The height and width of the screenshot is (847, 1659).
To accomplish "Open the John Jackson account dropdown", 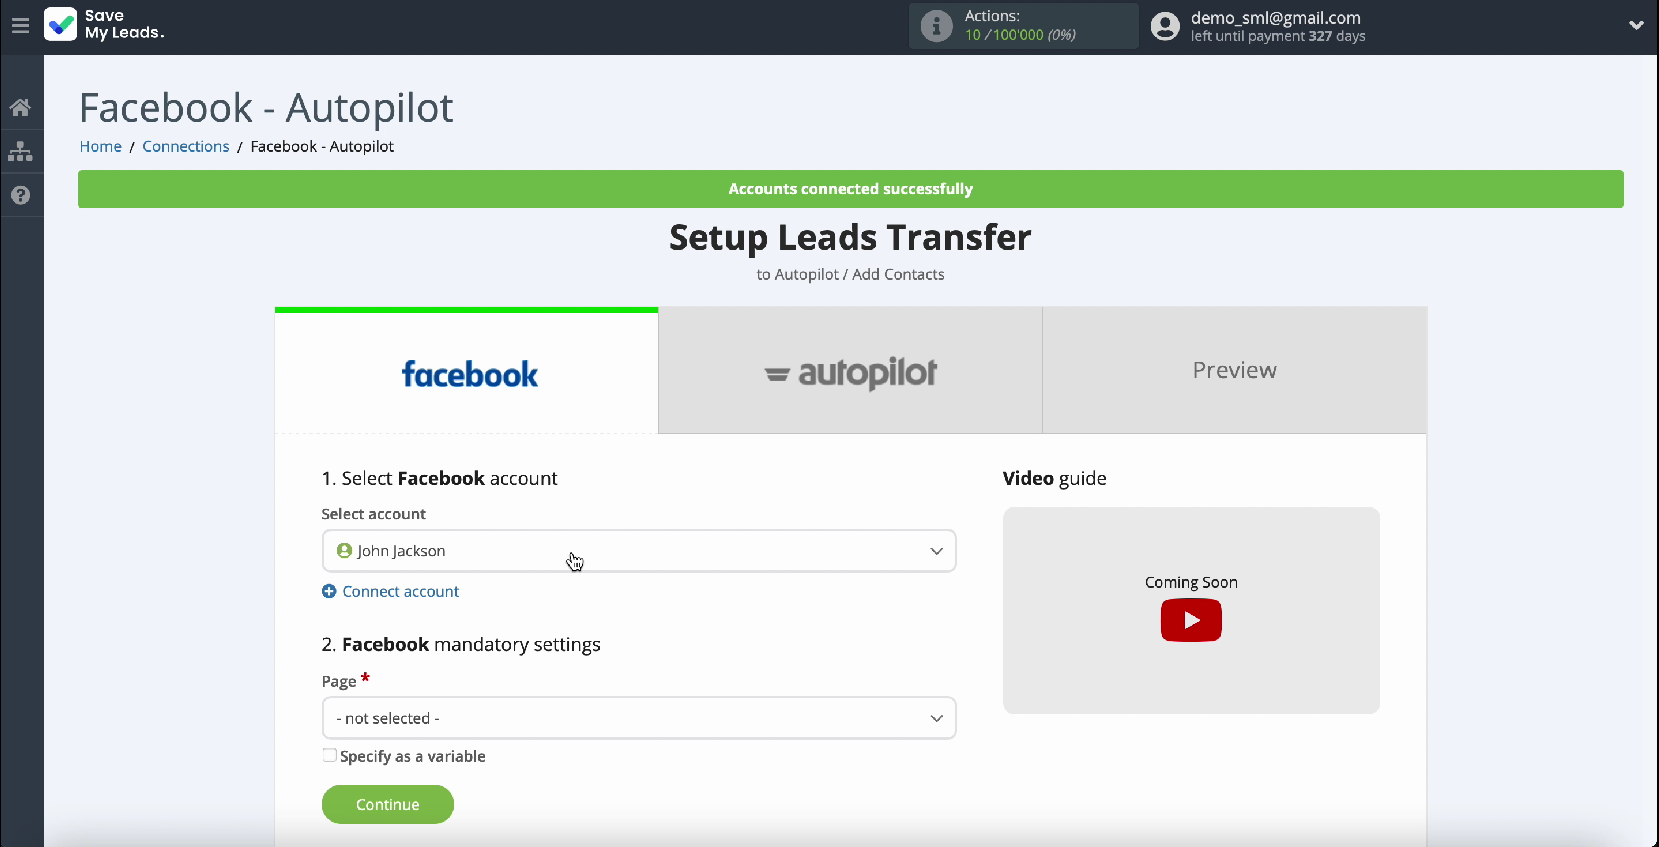I will tap(639, 551).
